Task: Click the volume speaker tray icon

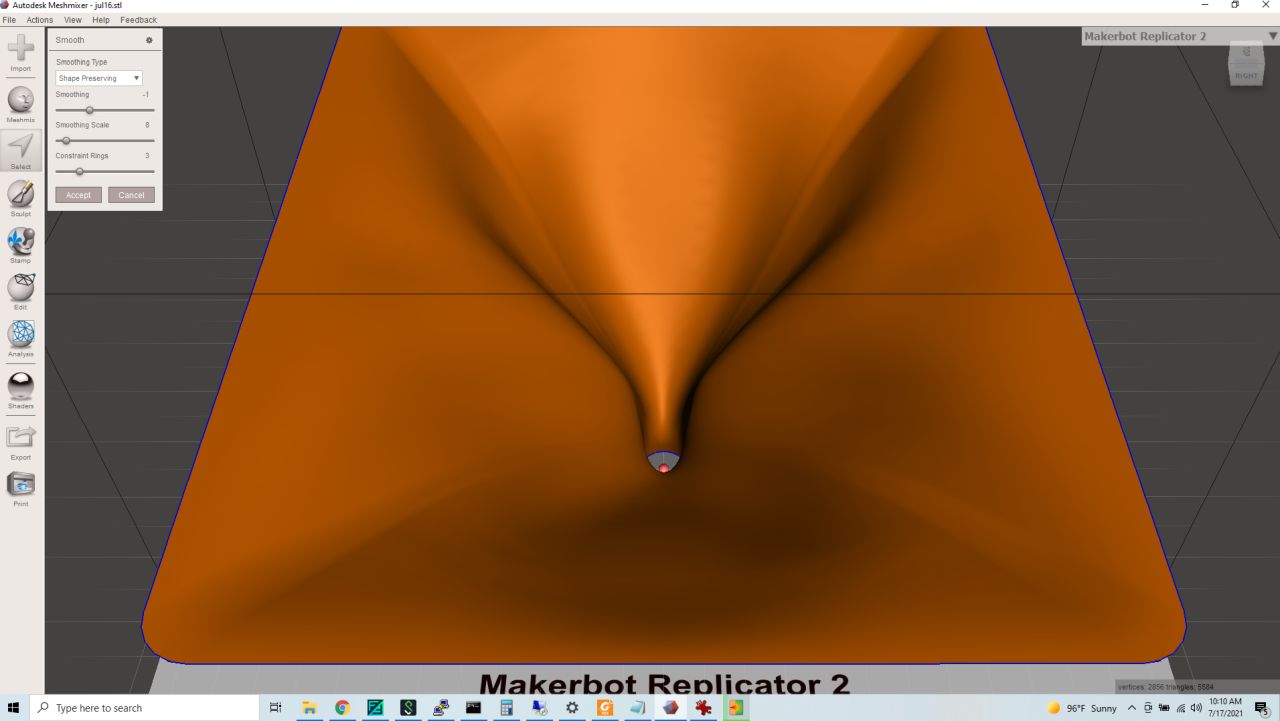Action: click(x=1196, y=708)
